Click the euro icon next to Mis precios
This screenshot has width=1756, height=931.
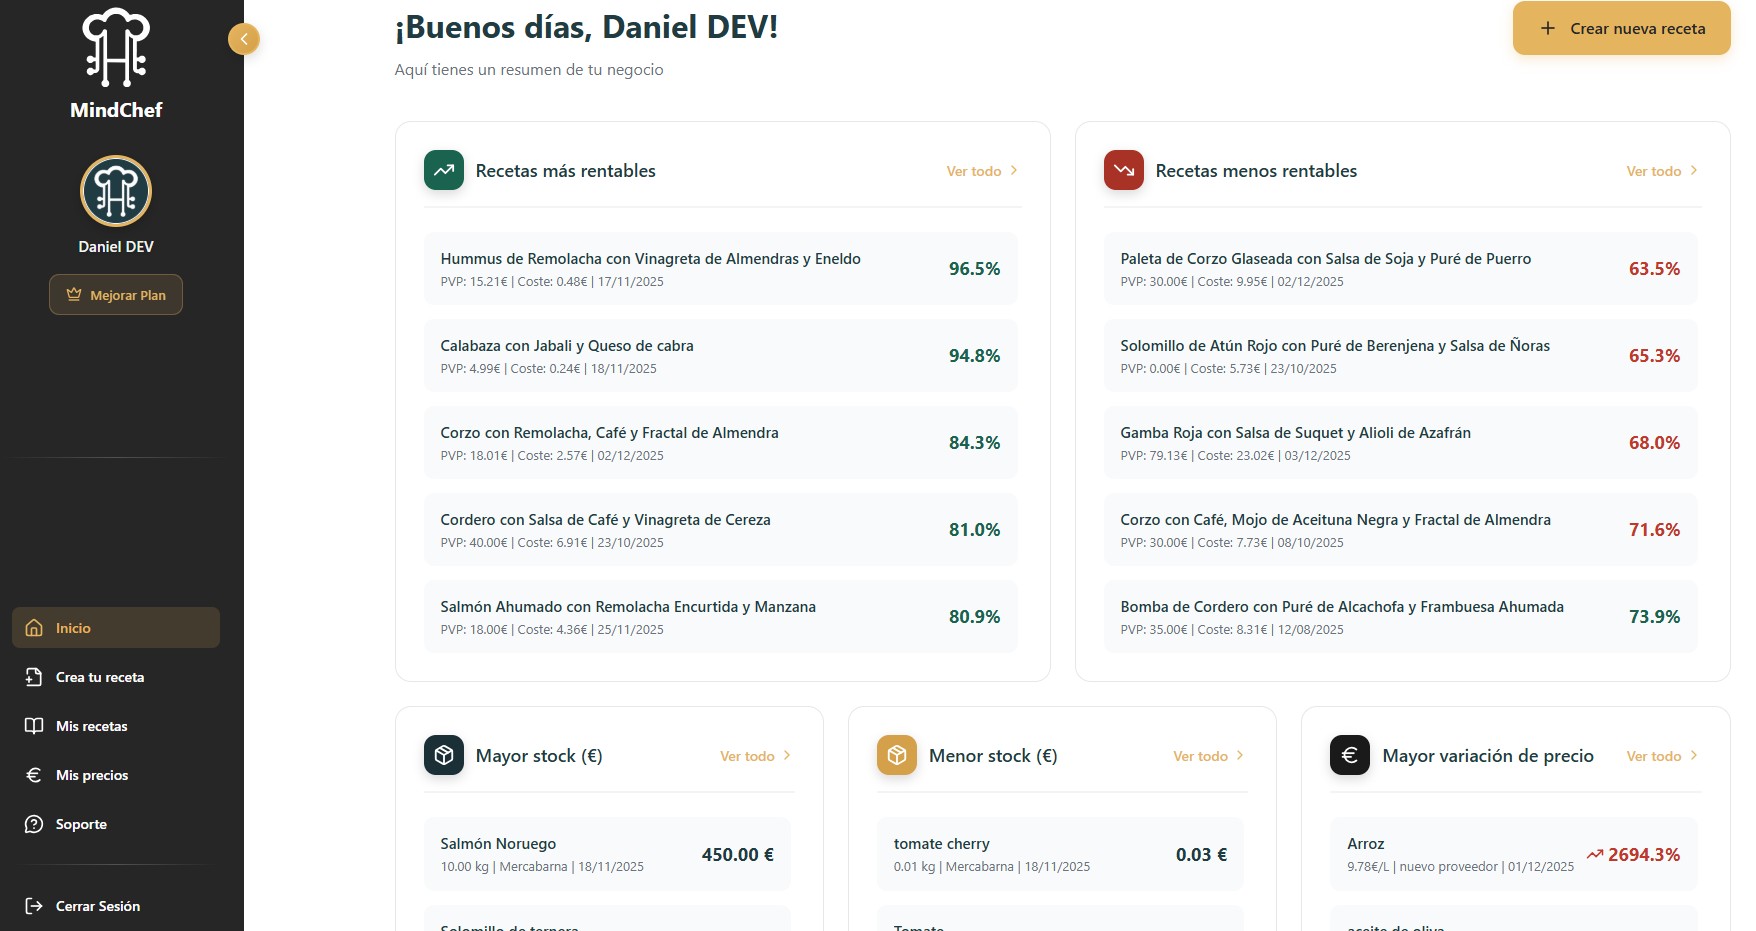(33, 775)
